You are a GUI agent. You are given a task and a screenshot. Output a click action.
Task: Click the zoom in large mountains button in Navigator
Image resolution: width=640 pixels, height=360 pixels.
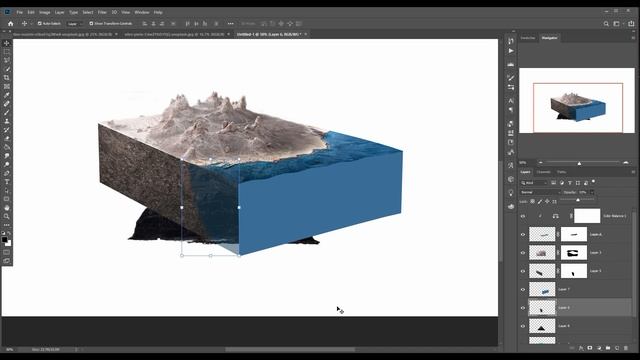[626, 162]
